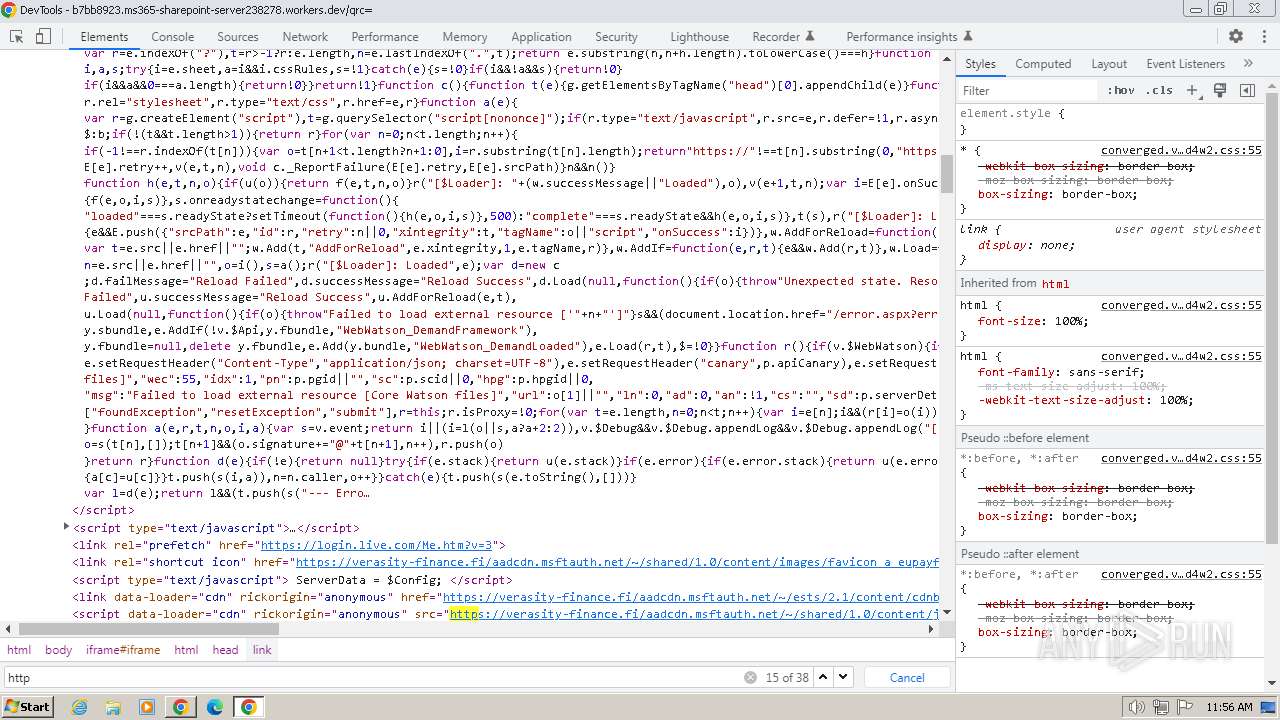Screen dimensions: 1280x720
Task: Open converged css link for * rule
Action: pyautogui.click(x=1181, y=150)
